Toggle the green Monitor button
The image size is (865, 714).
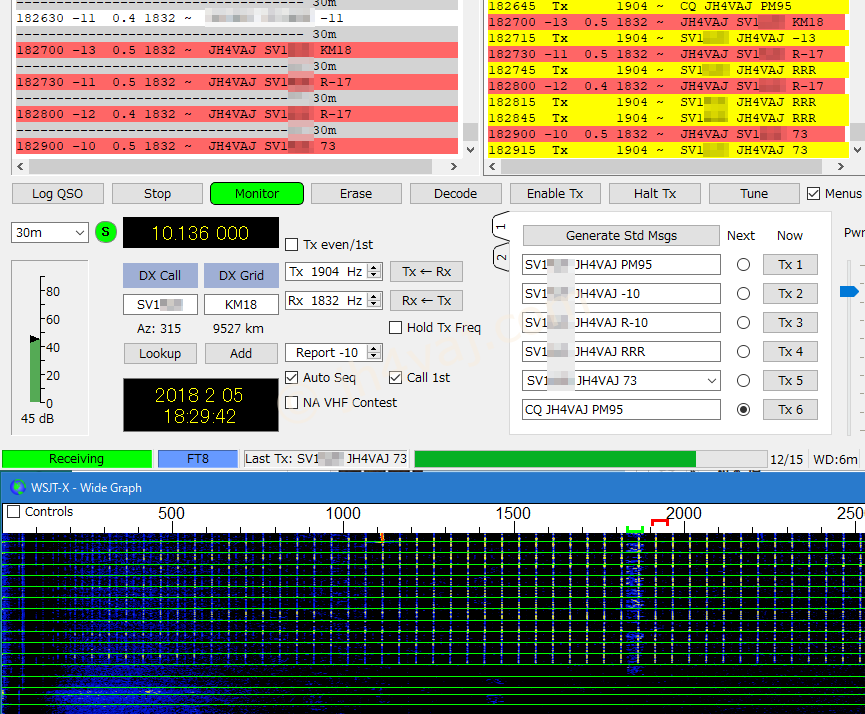[x=257, y=194]
